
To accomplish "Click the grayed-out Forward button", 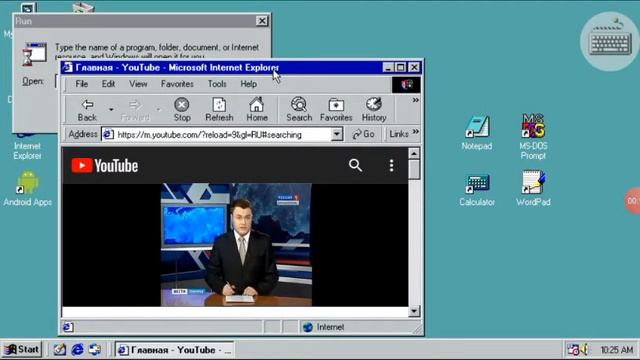I will click(135, 109).
